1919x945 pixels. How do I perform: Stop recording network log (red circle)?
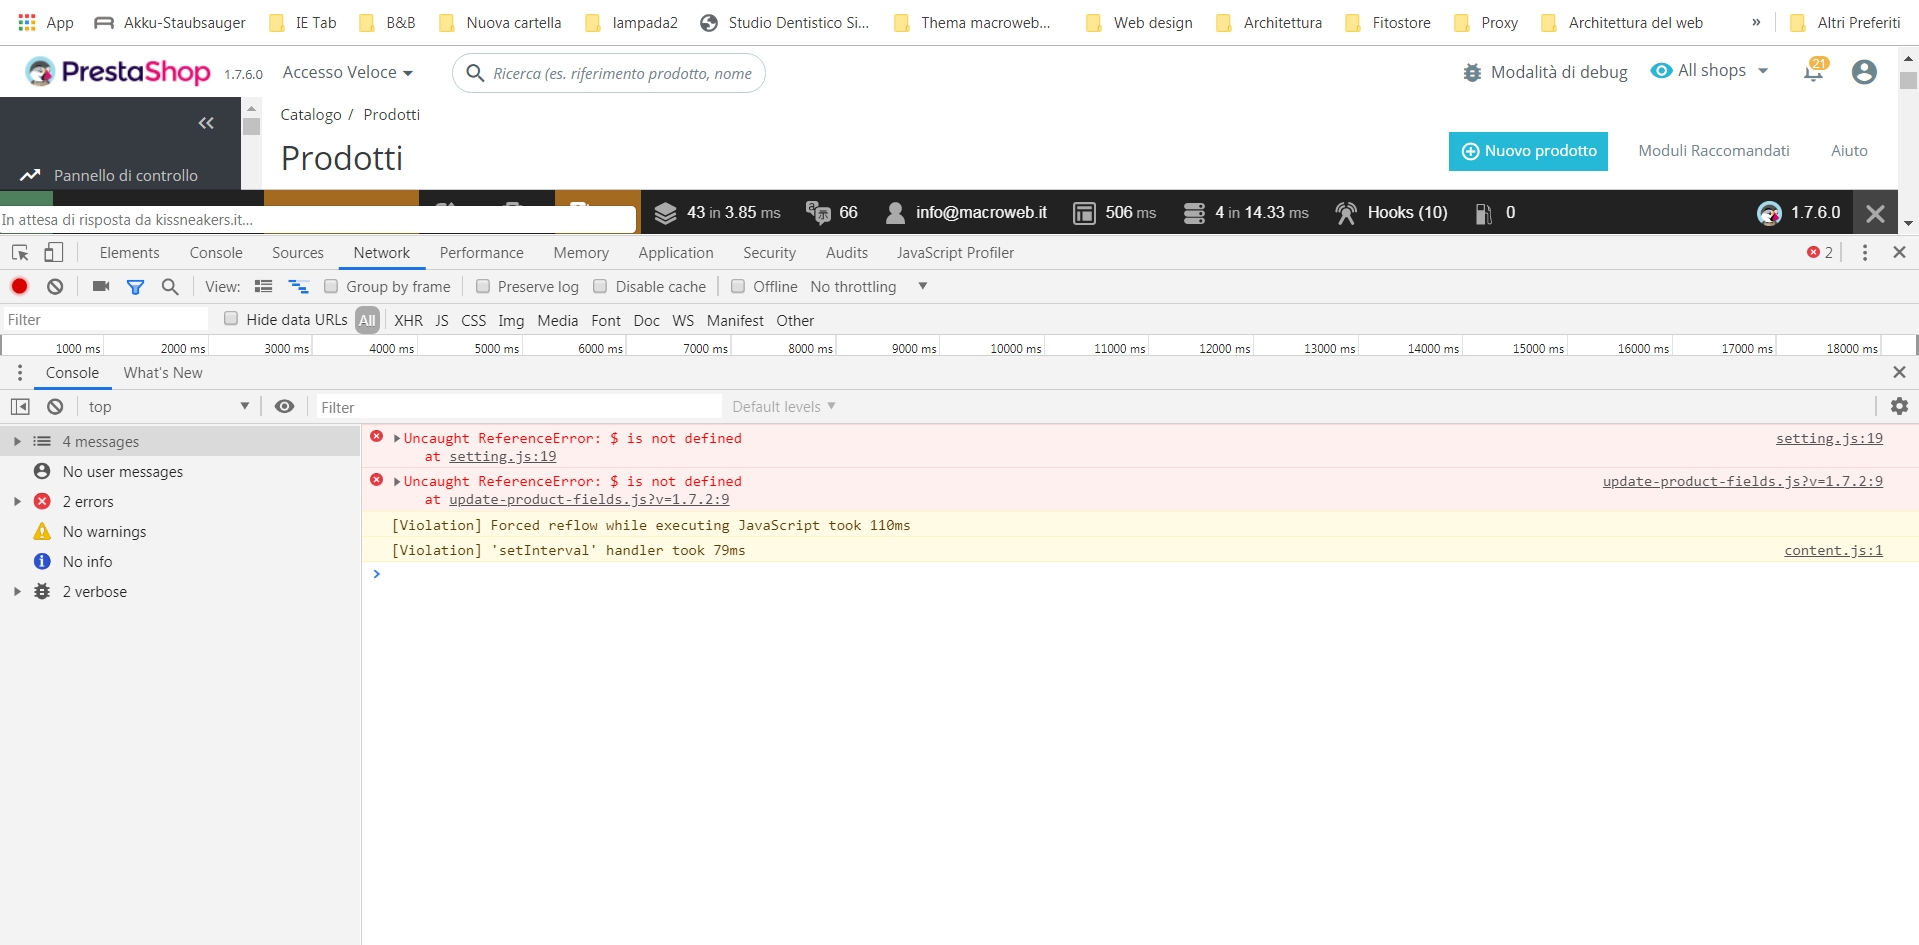click(x=19, y=286)
